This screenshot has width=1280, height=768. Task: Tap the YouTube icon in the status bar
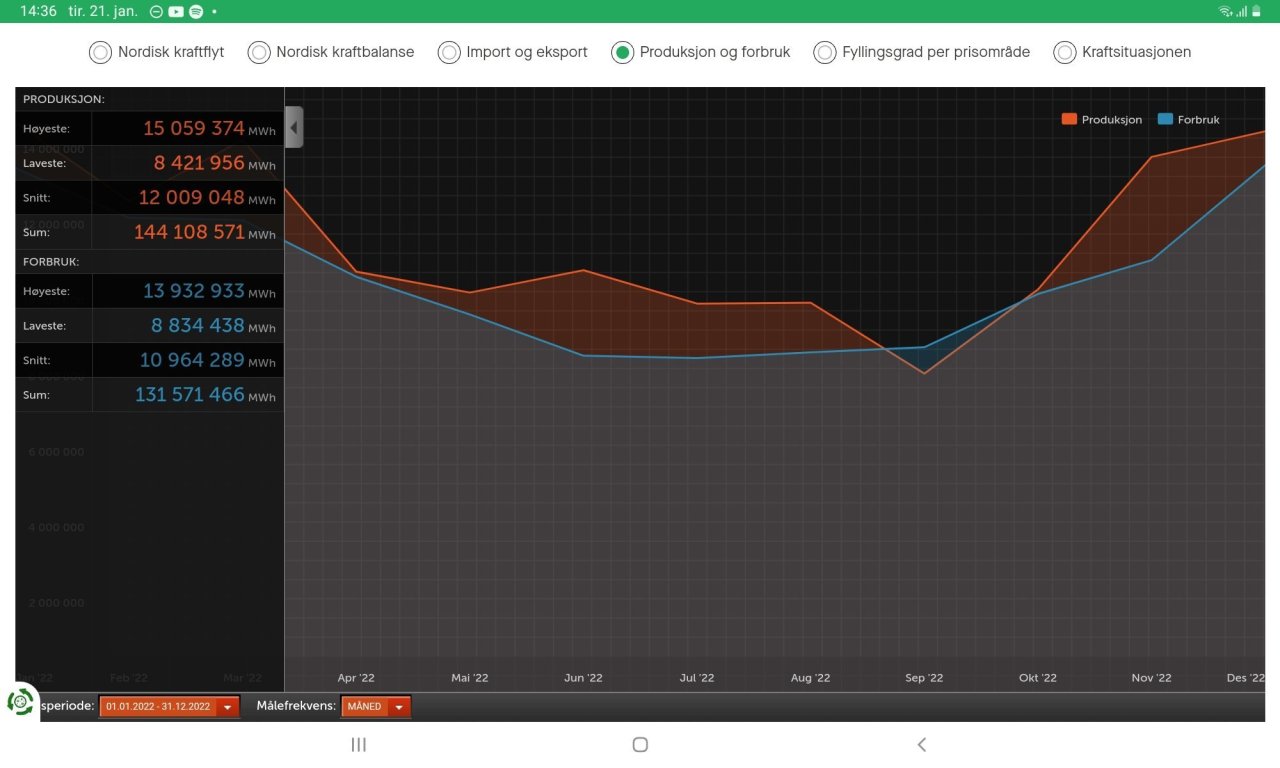click(x=176, y=11)
